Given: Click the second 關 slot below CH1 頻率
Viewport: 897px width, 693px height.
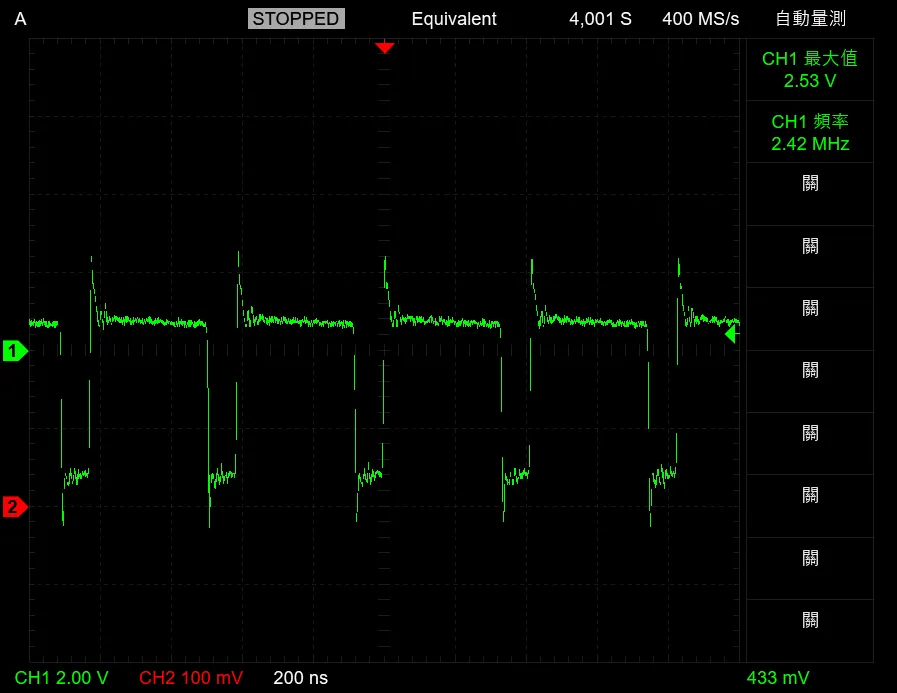Looking at the screenshot, I should point(810,257).
